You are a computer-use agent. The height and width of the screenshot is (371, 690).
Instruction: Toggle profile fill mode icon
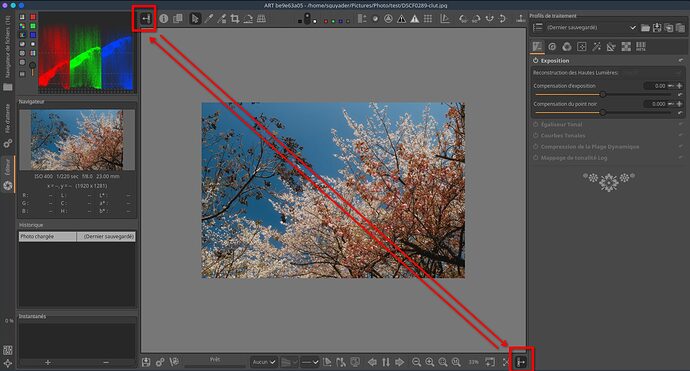pyautogui.click(x=537, y=28)
